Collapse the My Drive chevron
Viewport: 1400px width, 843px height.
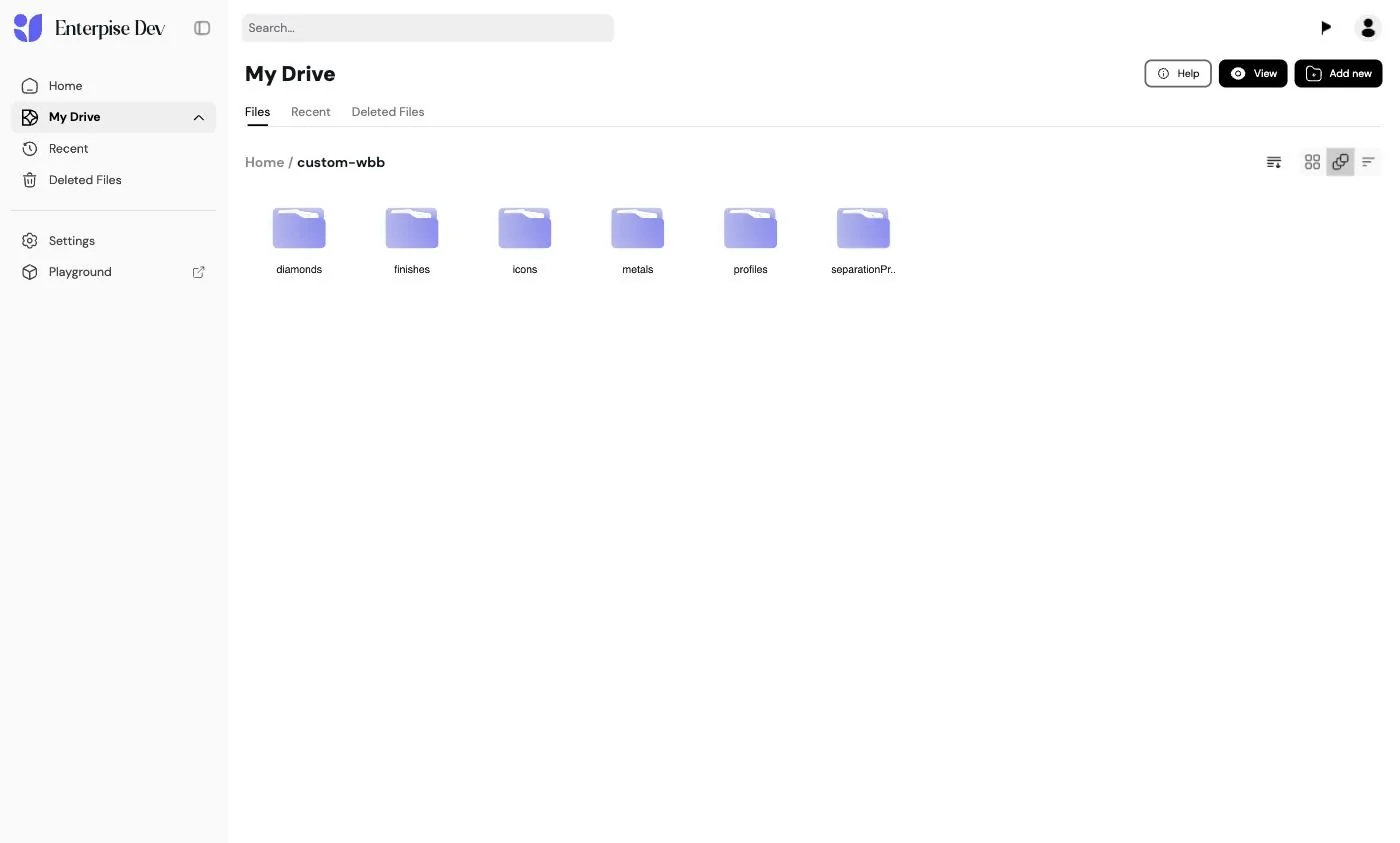(199, 118)
